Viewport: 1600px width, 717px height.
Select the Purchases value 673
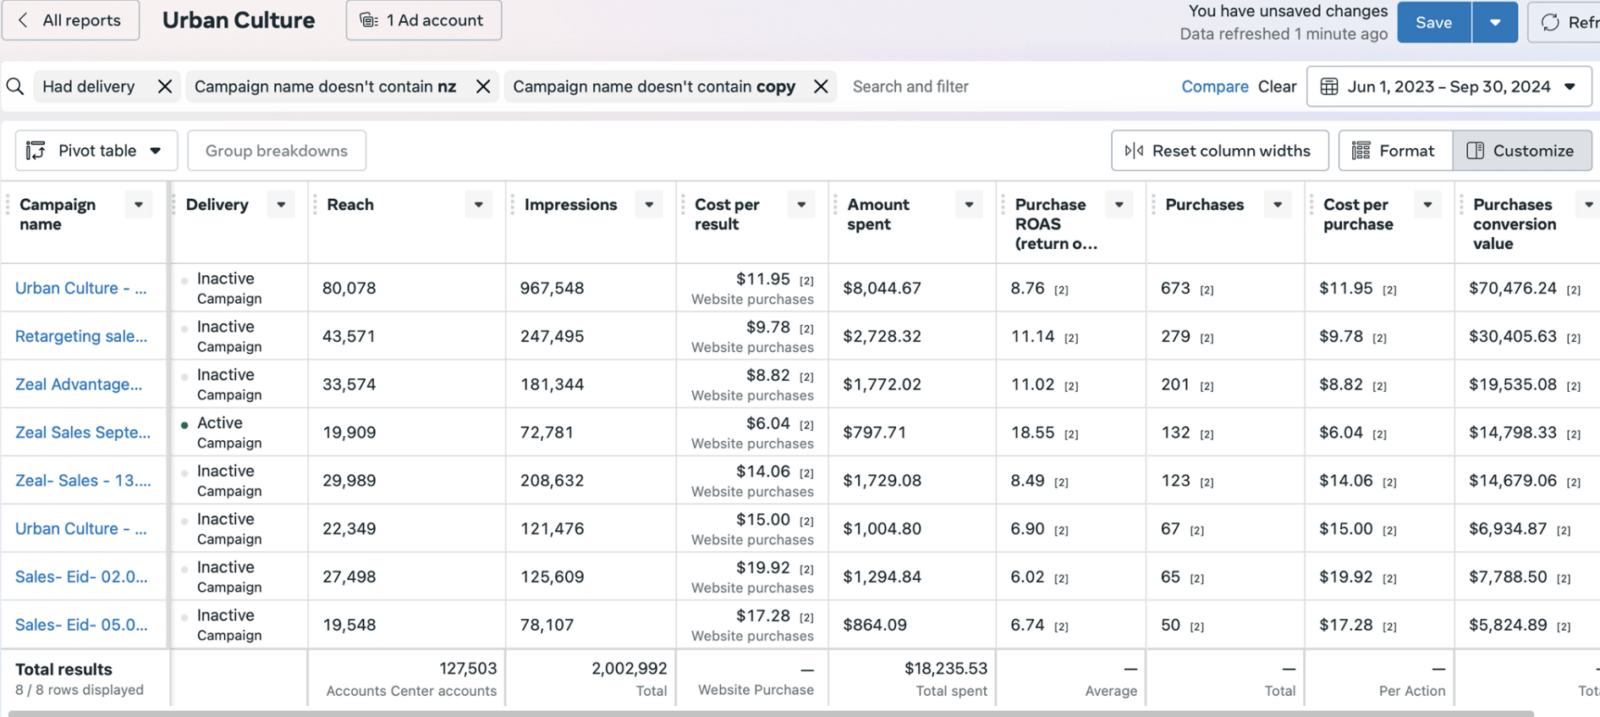pyautogui.click(x=1176, y=288)
